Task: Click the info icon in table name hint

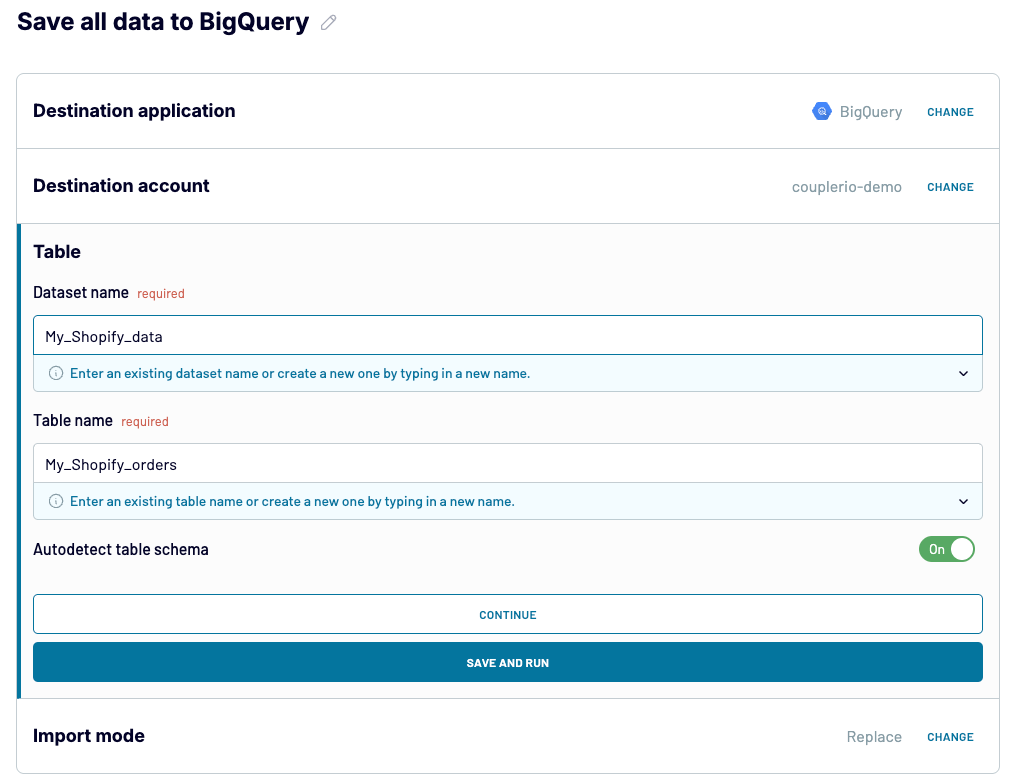Action: coord(56,502)
